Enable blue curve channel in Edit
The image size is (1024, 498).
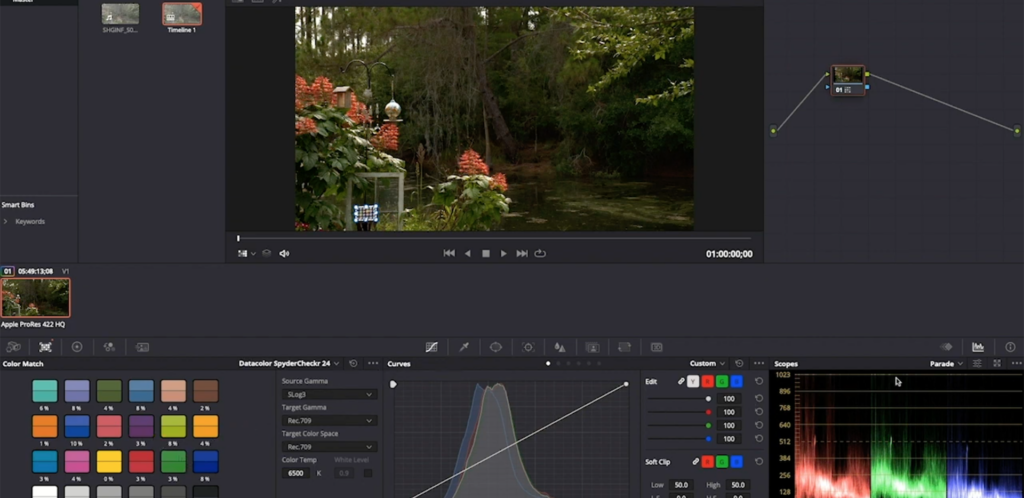point(737,382)
